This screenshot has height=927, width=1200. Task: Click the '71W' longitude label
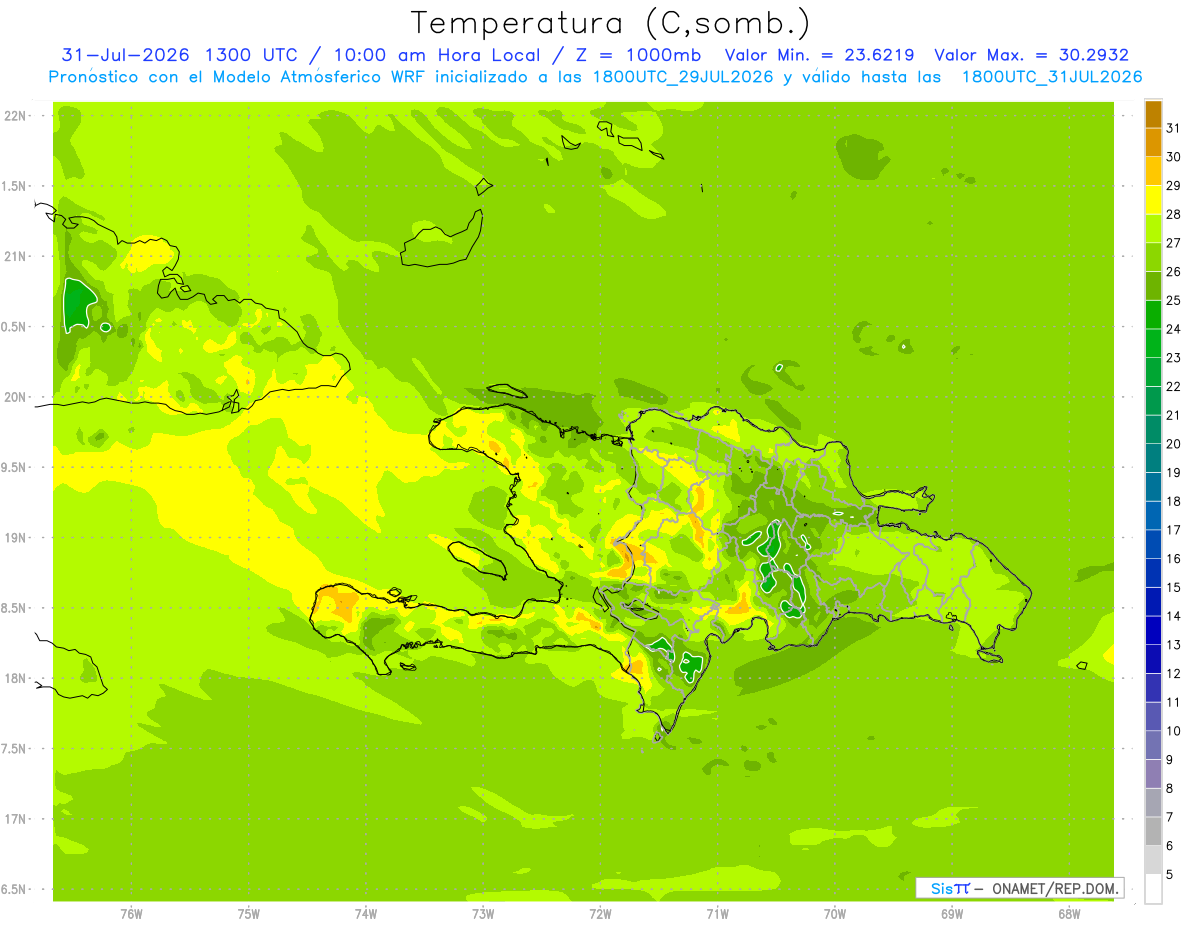point(717,914)
